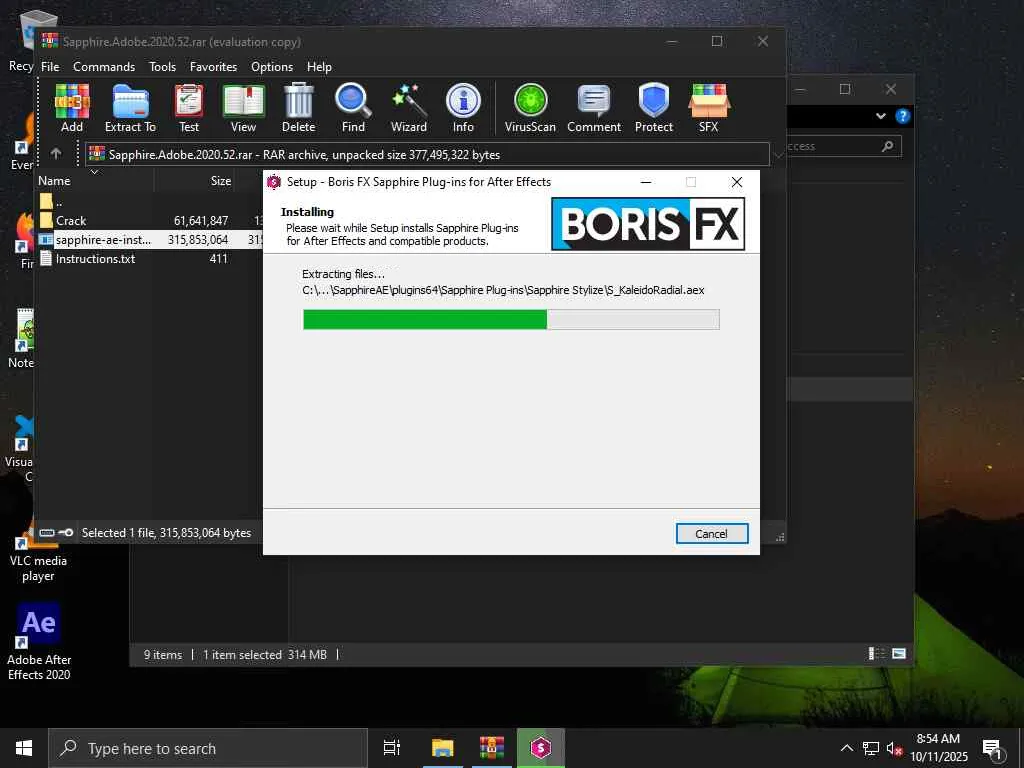The height and width of the screenshot is (768, 1024).
Task: Click the Extract To toolbar icon
Action: (131, 108)
